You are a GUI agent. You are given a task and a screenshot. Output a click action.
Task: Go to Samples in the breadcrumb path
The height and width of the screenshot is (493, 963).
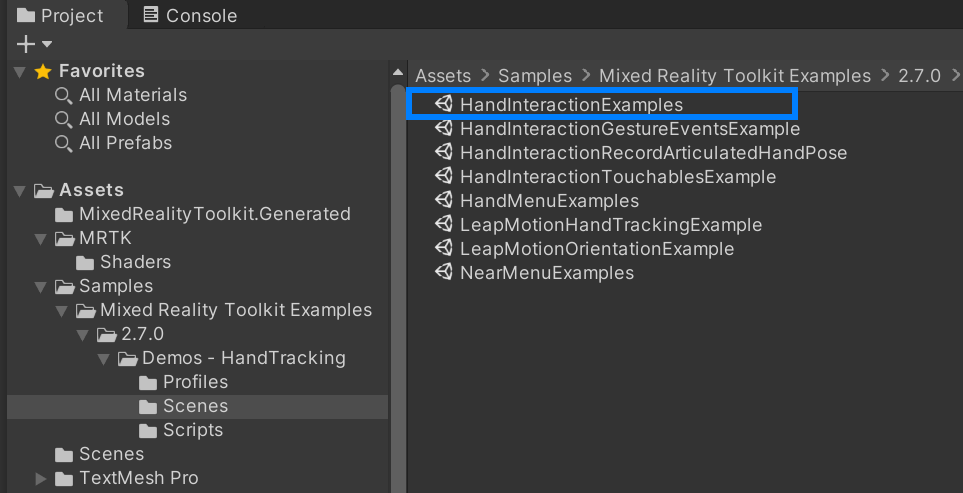[x=534, y=76]
